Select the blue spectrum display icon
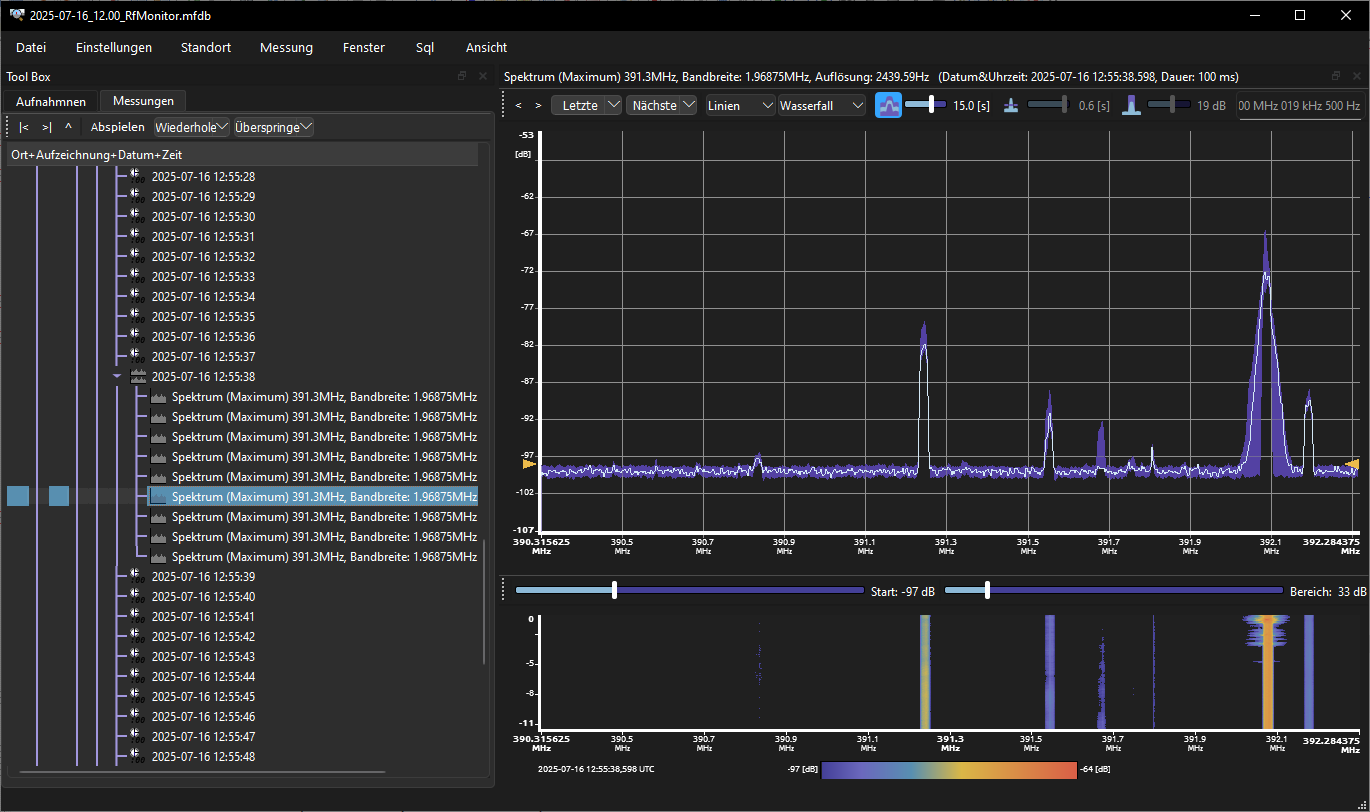The width and height of the screenshot is (1370, 812). tap(888, 104)
